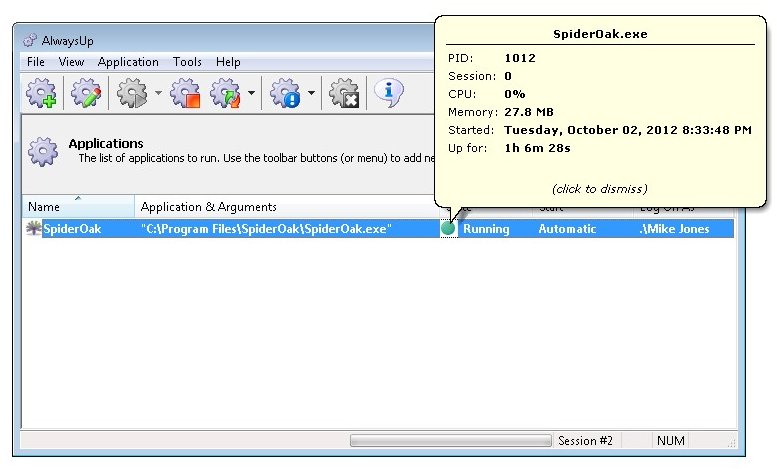Click the SpiderOak.exe tooltip title
777x469 pixels.
(600, 34)
